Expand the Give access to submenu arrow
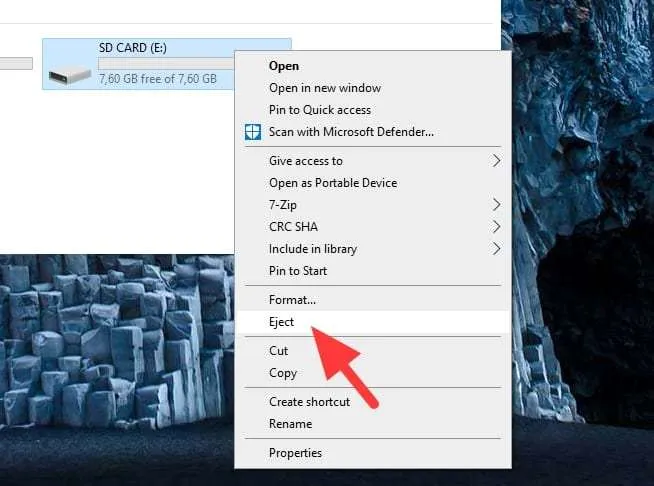This screenshot has width=654, height=486. point(496,161)
